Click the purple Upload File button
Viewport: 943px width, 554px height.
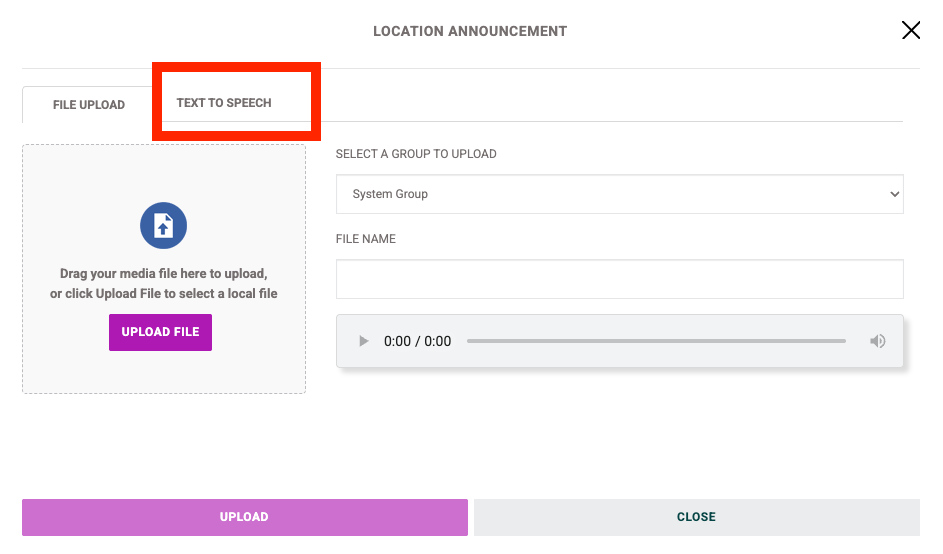(160, 332)
